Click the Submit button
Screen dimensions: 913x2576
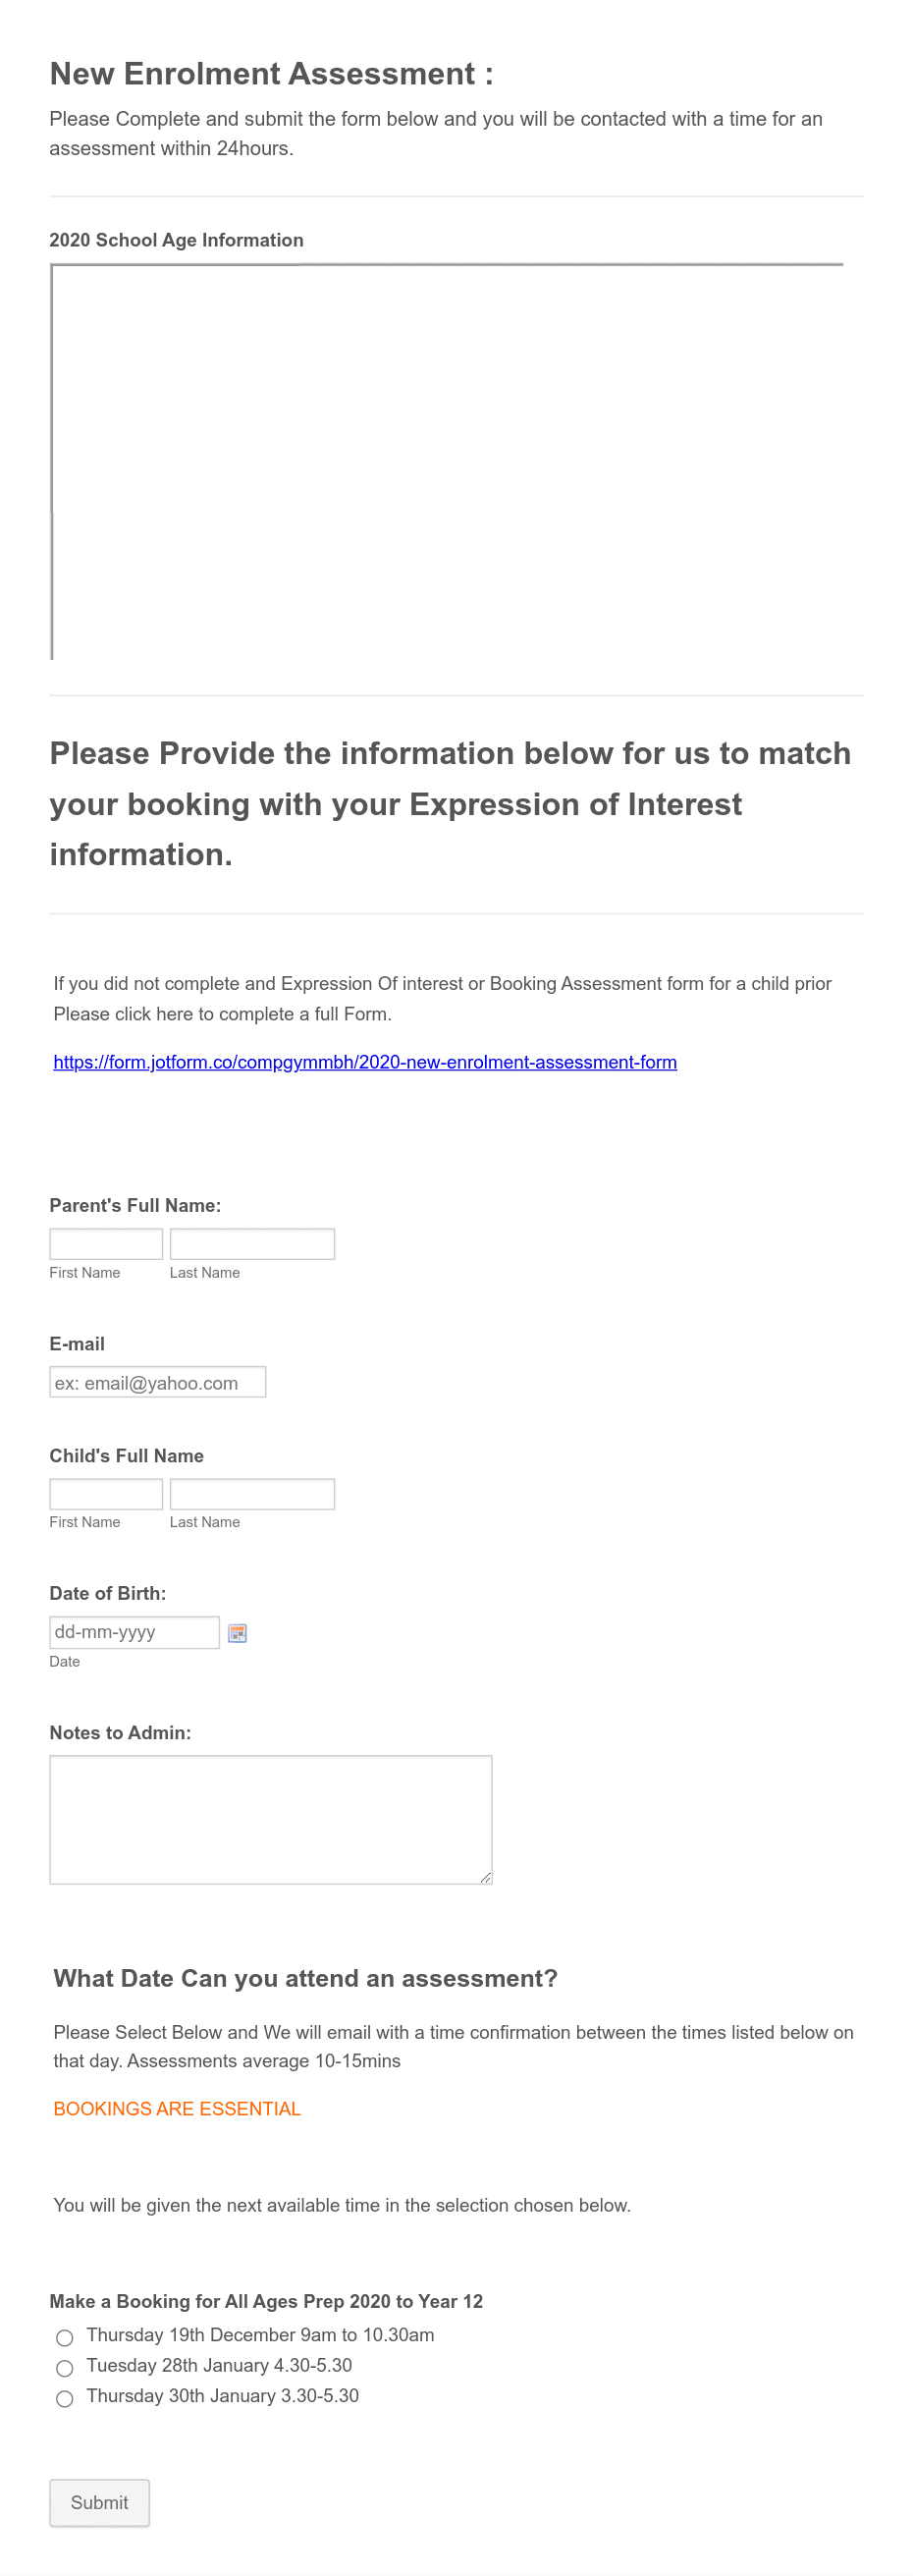coord(99,2503)
